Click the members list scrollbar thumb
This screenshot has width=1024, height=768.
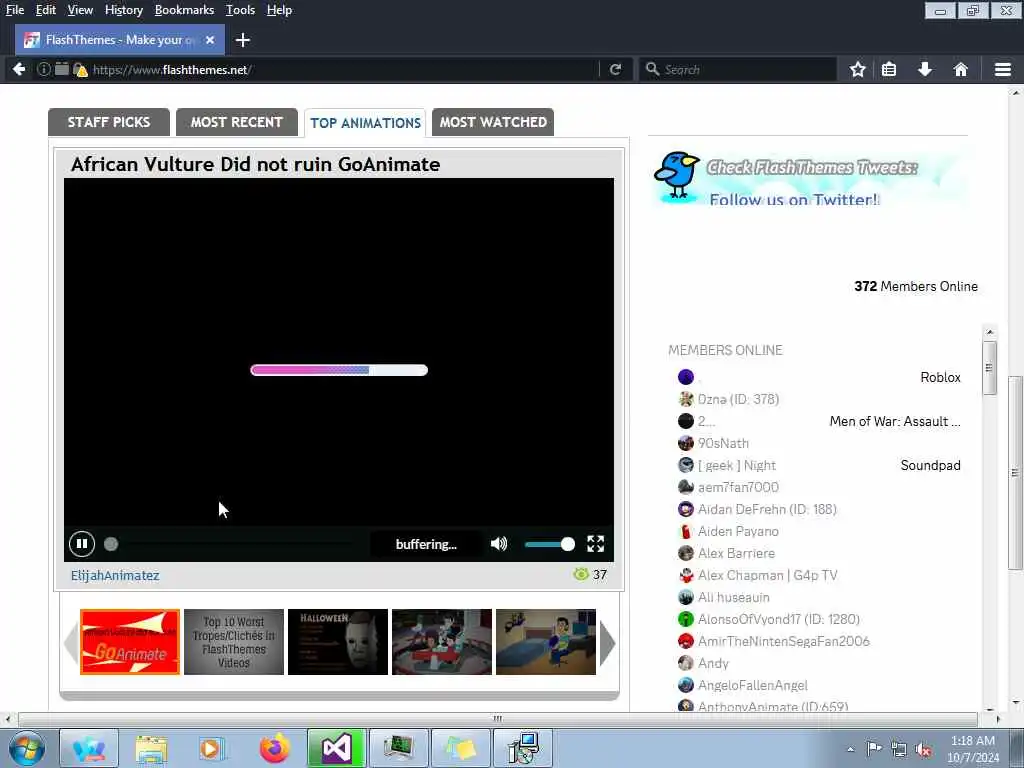(989, 368)
